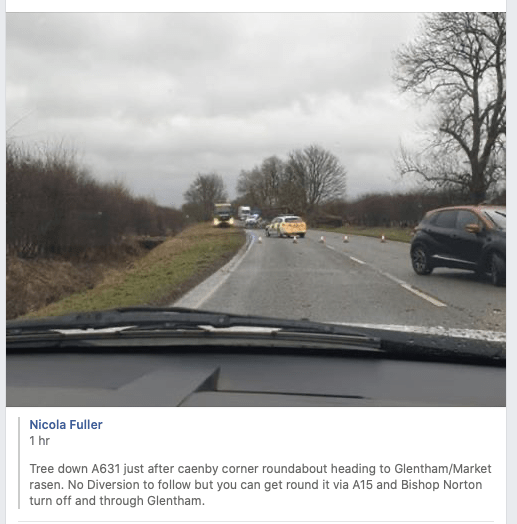Click the traffic cone beside the police car

coord(295,239)
